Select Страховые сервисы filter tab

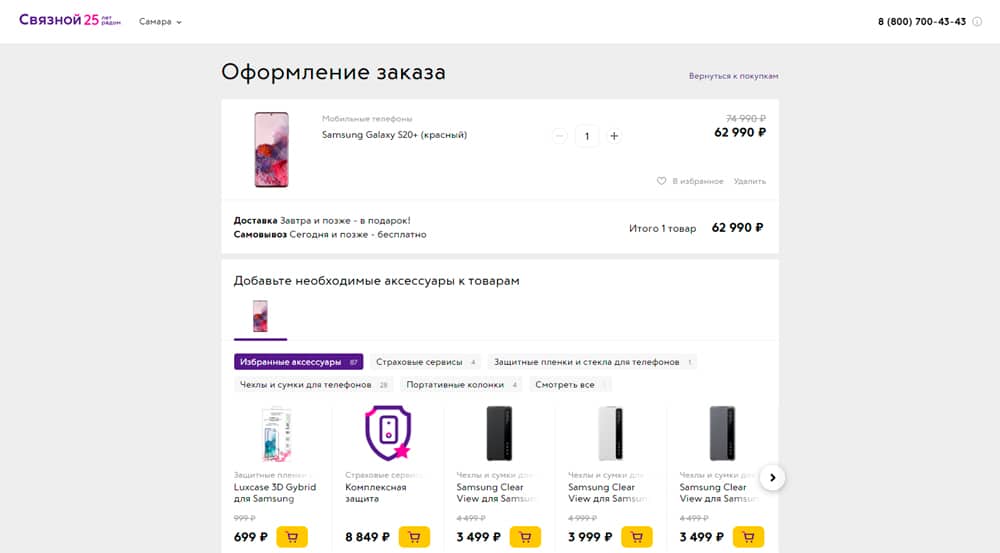pyautogui.click(x=425, y=362)
